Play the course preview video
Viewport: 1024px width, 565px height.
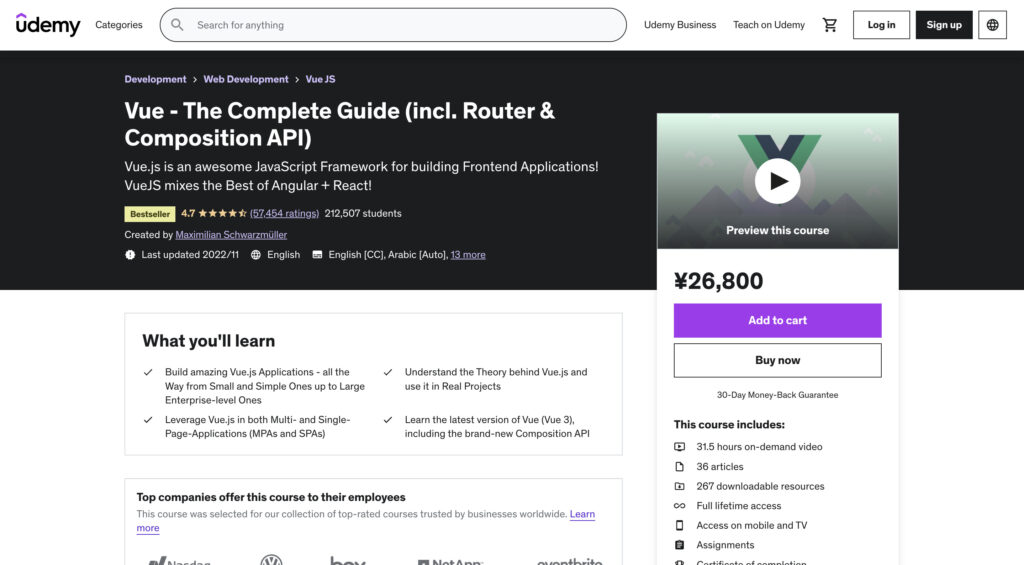(x=777, y=181)
